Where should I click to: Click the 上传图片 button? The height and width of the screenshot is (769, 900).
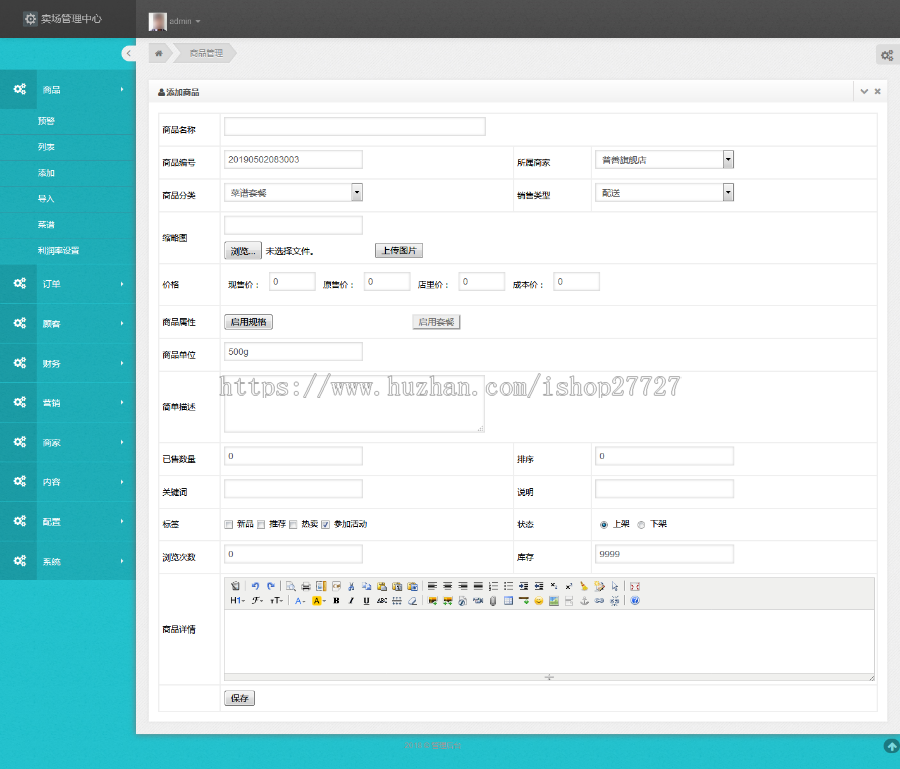click(x=399, y=250)
